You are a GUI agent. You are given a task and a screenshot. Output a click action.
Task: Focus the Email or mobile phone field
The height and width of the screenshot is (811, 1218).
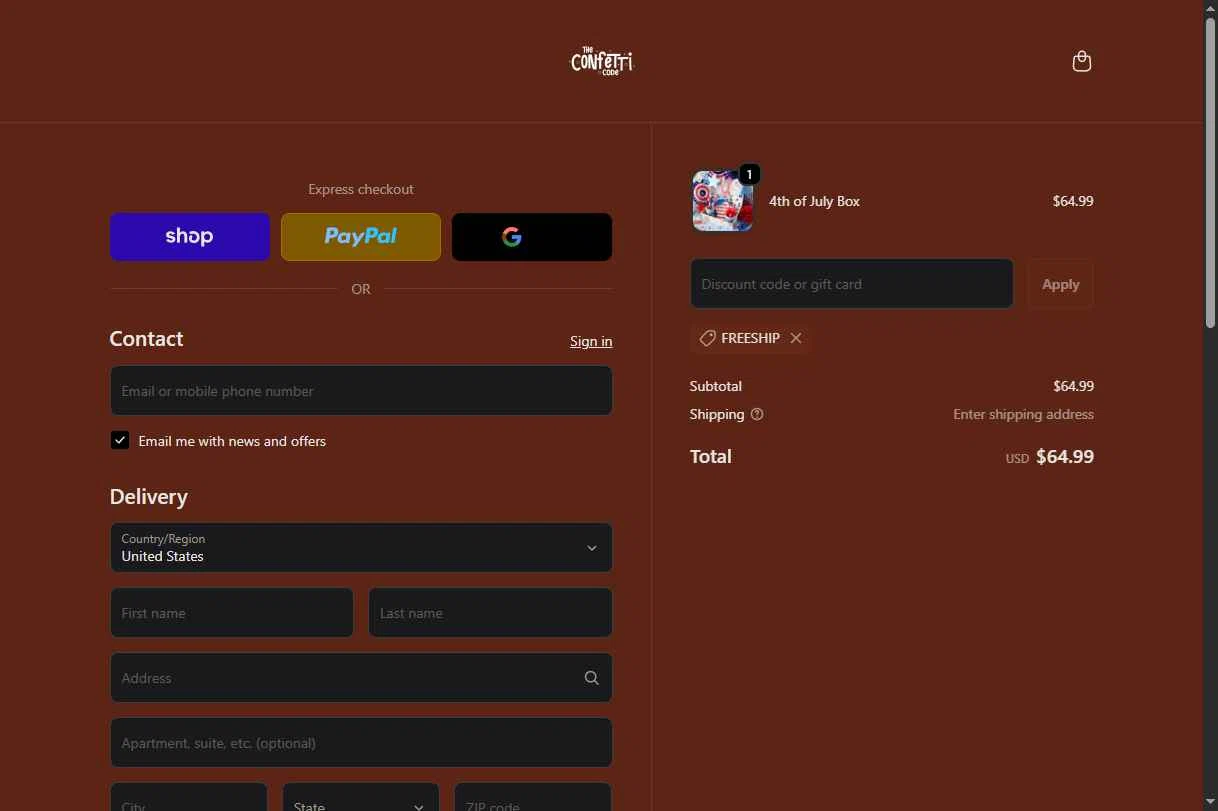click(361, 391)
